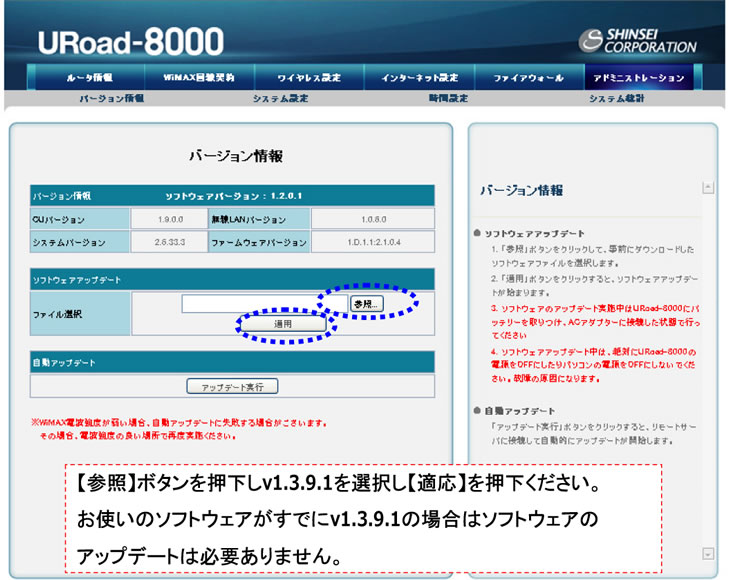Focus the ファイル選択 file path field
The width and height of the screenshot is (729, 580).
coord(265,303)
